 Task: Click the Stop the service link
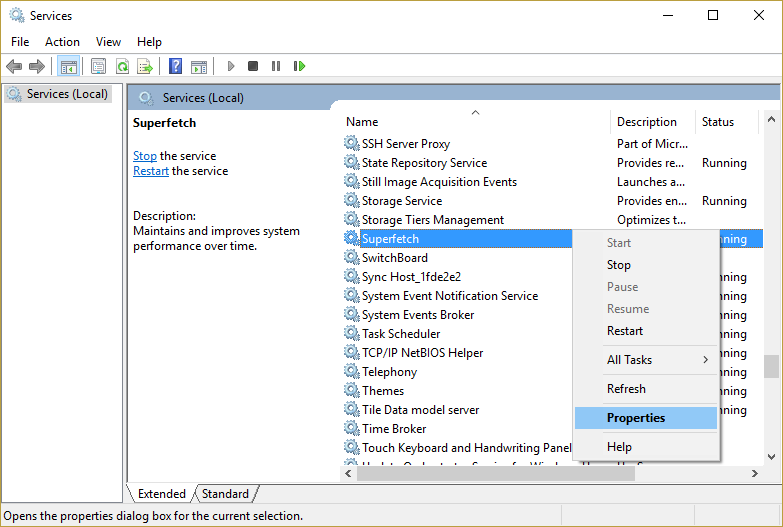(145, 156)
